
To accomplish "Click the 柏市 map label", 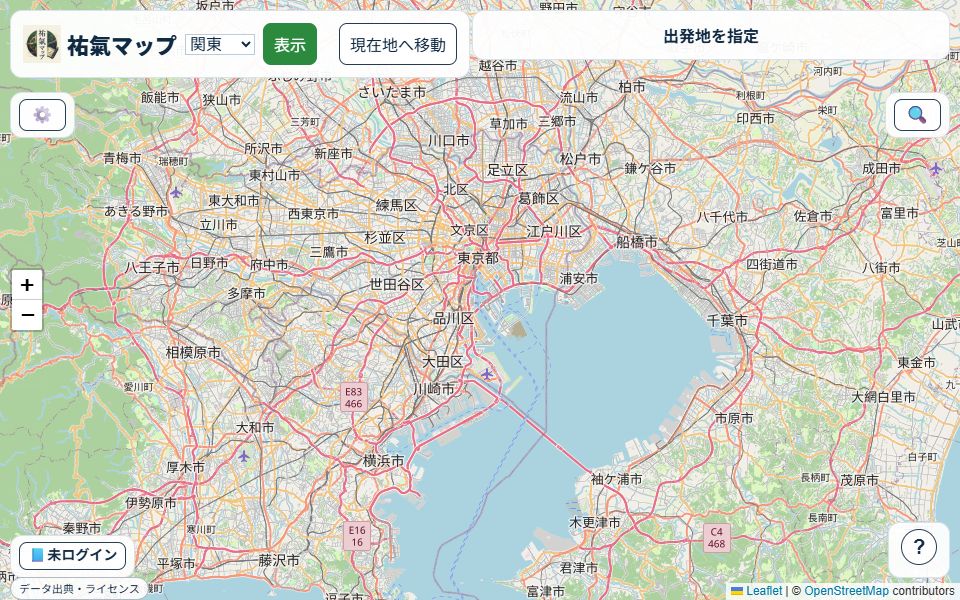I will 631,86.
